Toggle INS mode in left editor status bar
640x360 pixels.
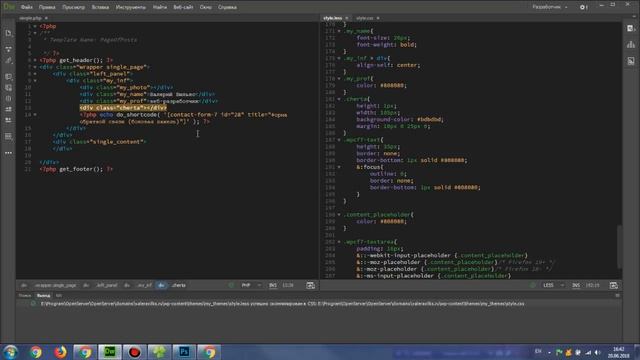click(x=273, y=285)
